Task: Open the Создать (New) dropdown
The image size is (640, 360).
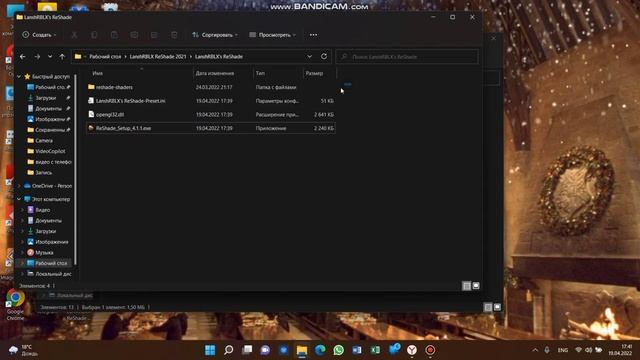Action: (x=39, y=35)
